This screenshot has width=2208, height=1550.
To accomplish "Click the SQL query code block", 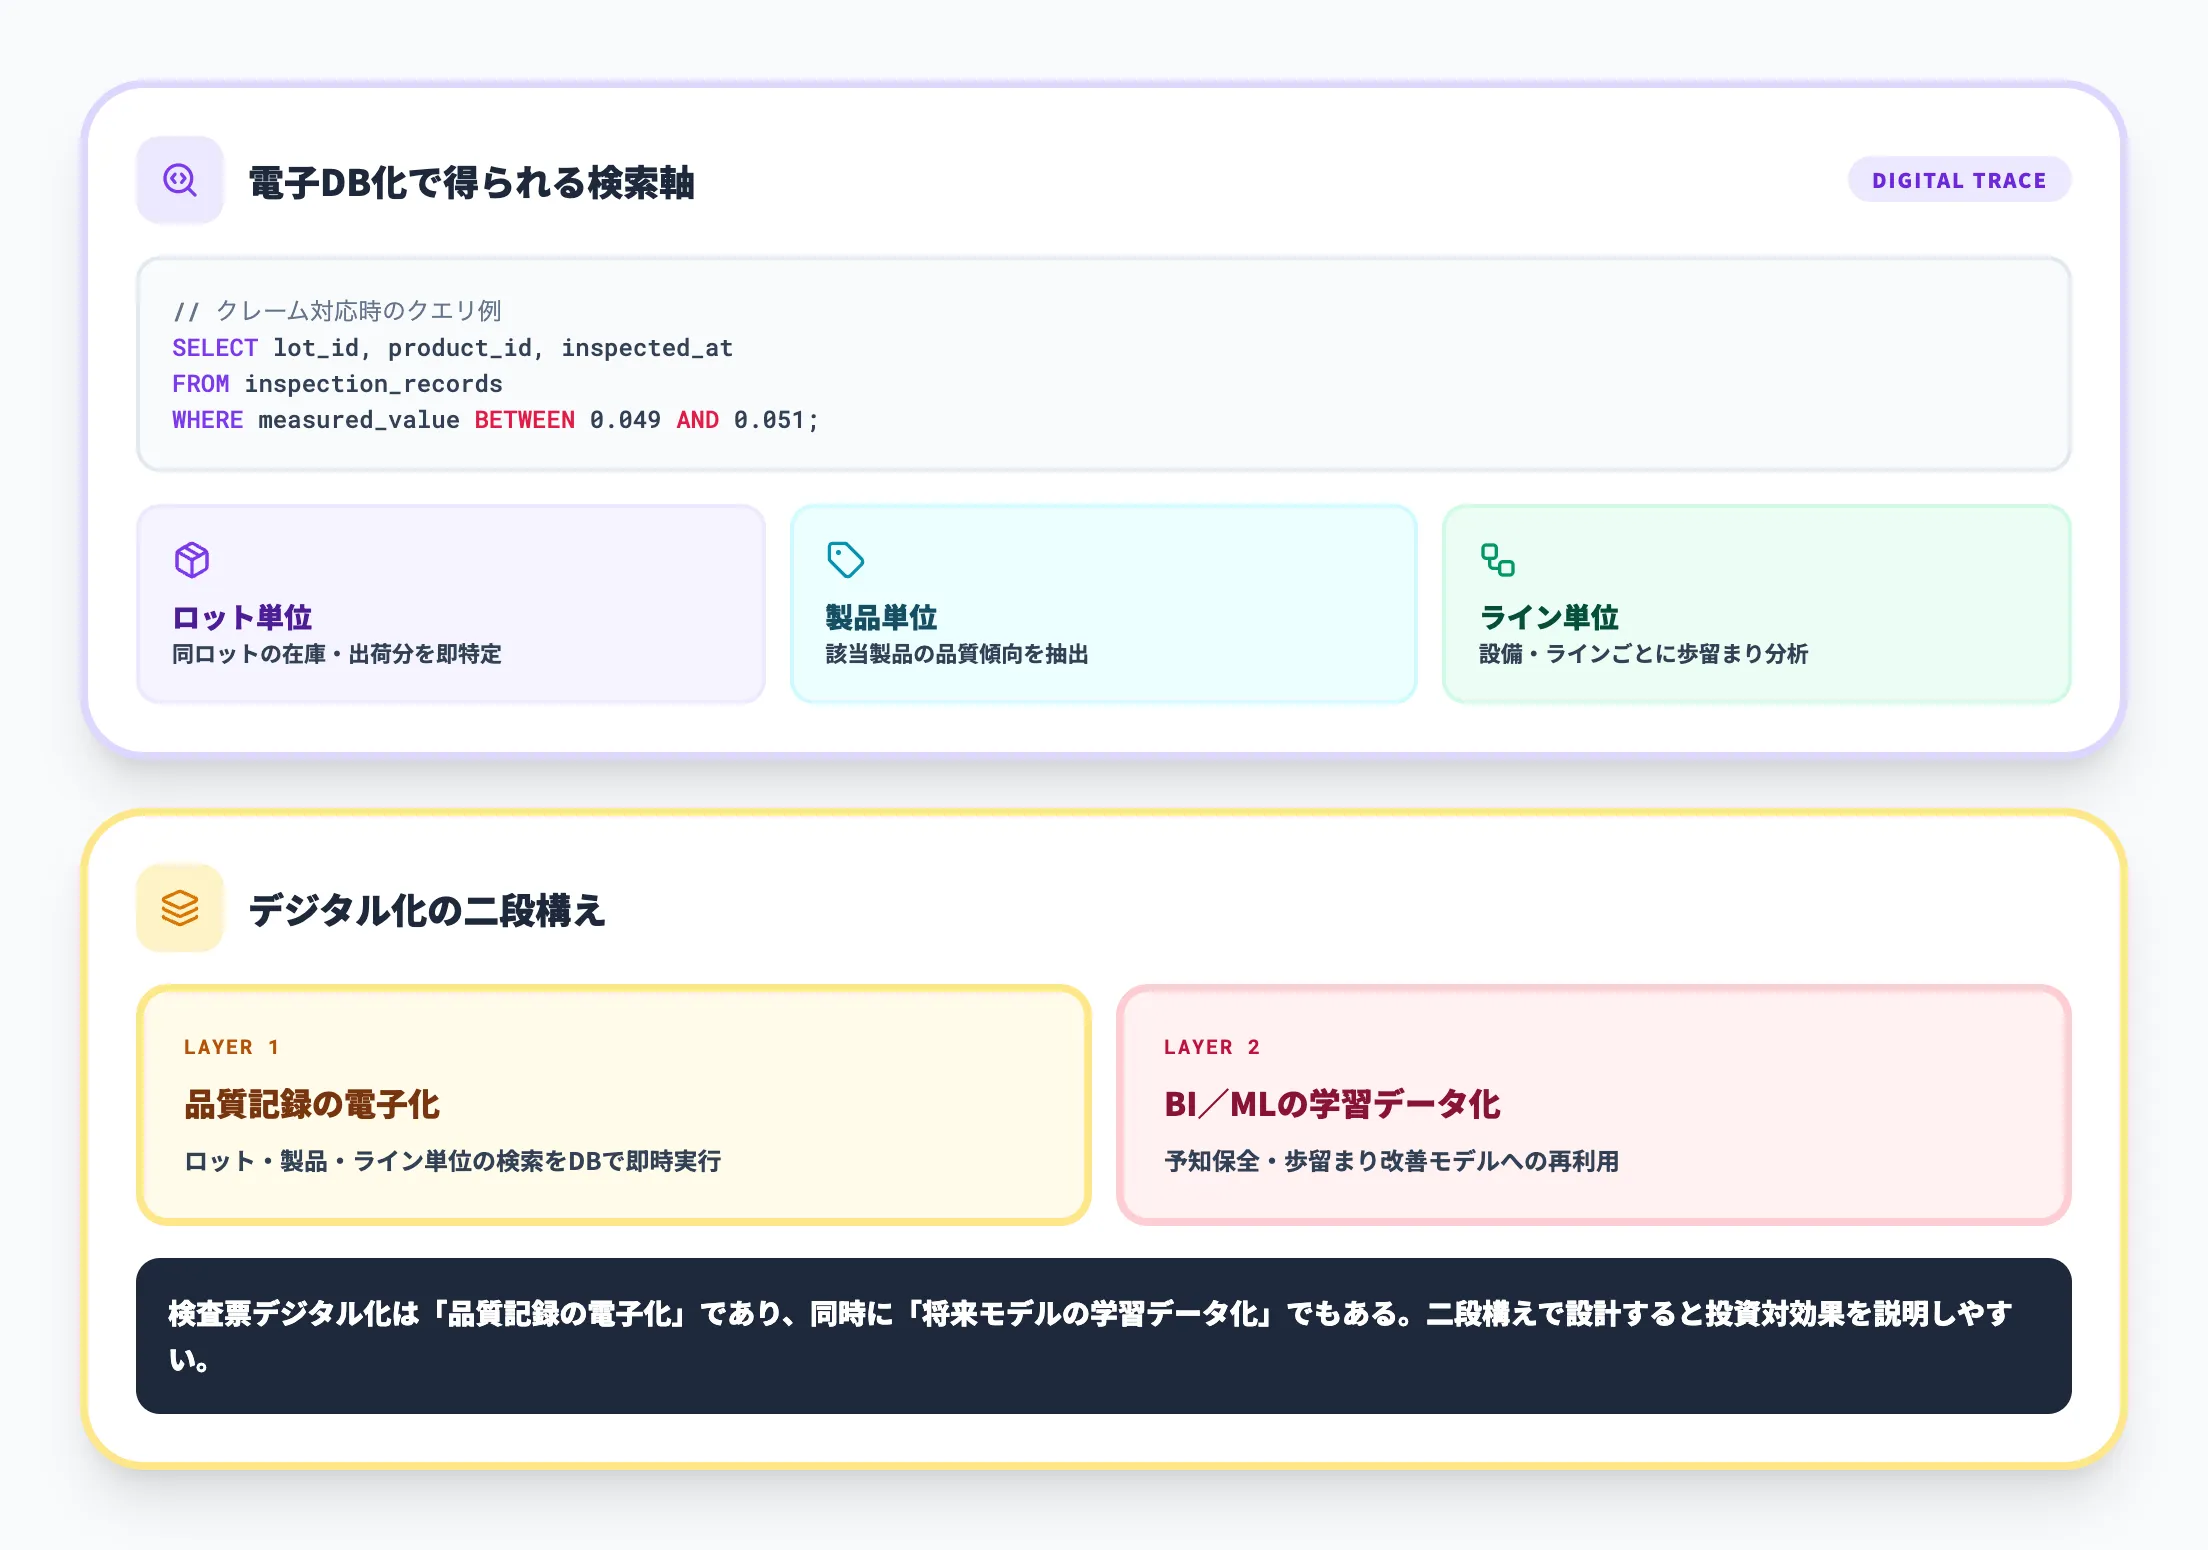I will (x=1100, y=365).
